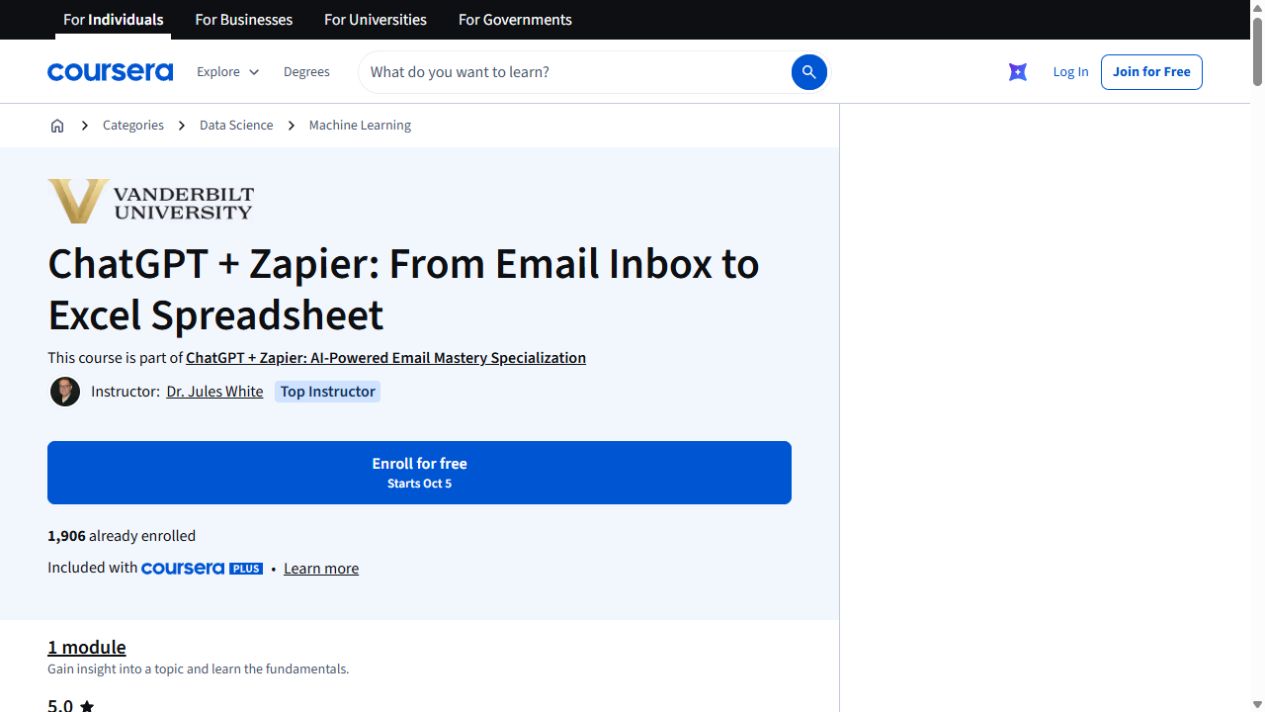Click the Vanderbilt University logo
The height and width of the screenshot is (712, 1265).
[151, 201]
